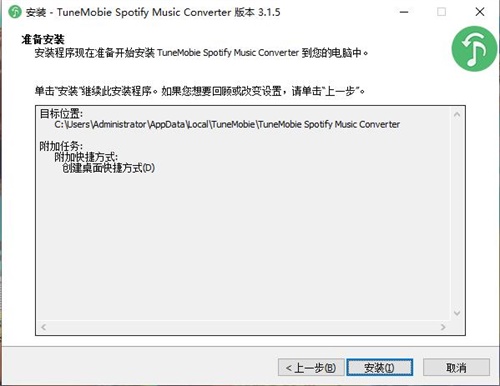Cancel setup with the 取消 button
Image resolution: width=500 pixels, height=386 pixels.
pyautogui.click(x=456, y=367)
